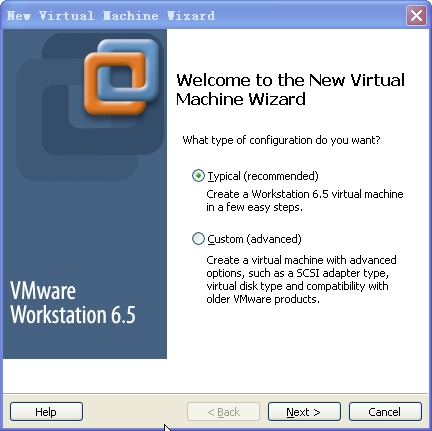Select the Custom (advanced) radio button

(x=198, y=239)
